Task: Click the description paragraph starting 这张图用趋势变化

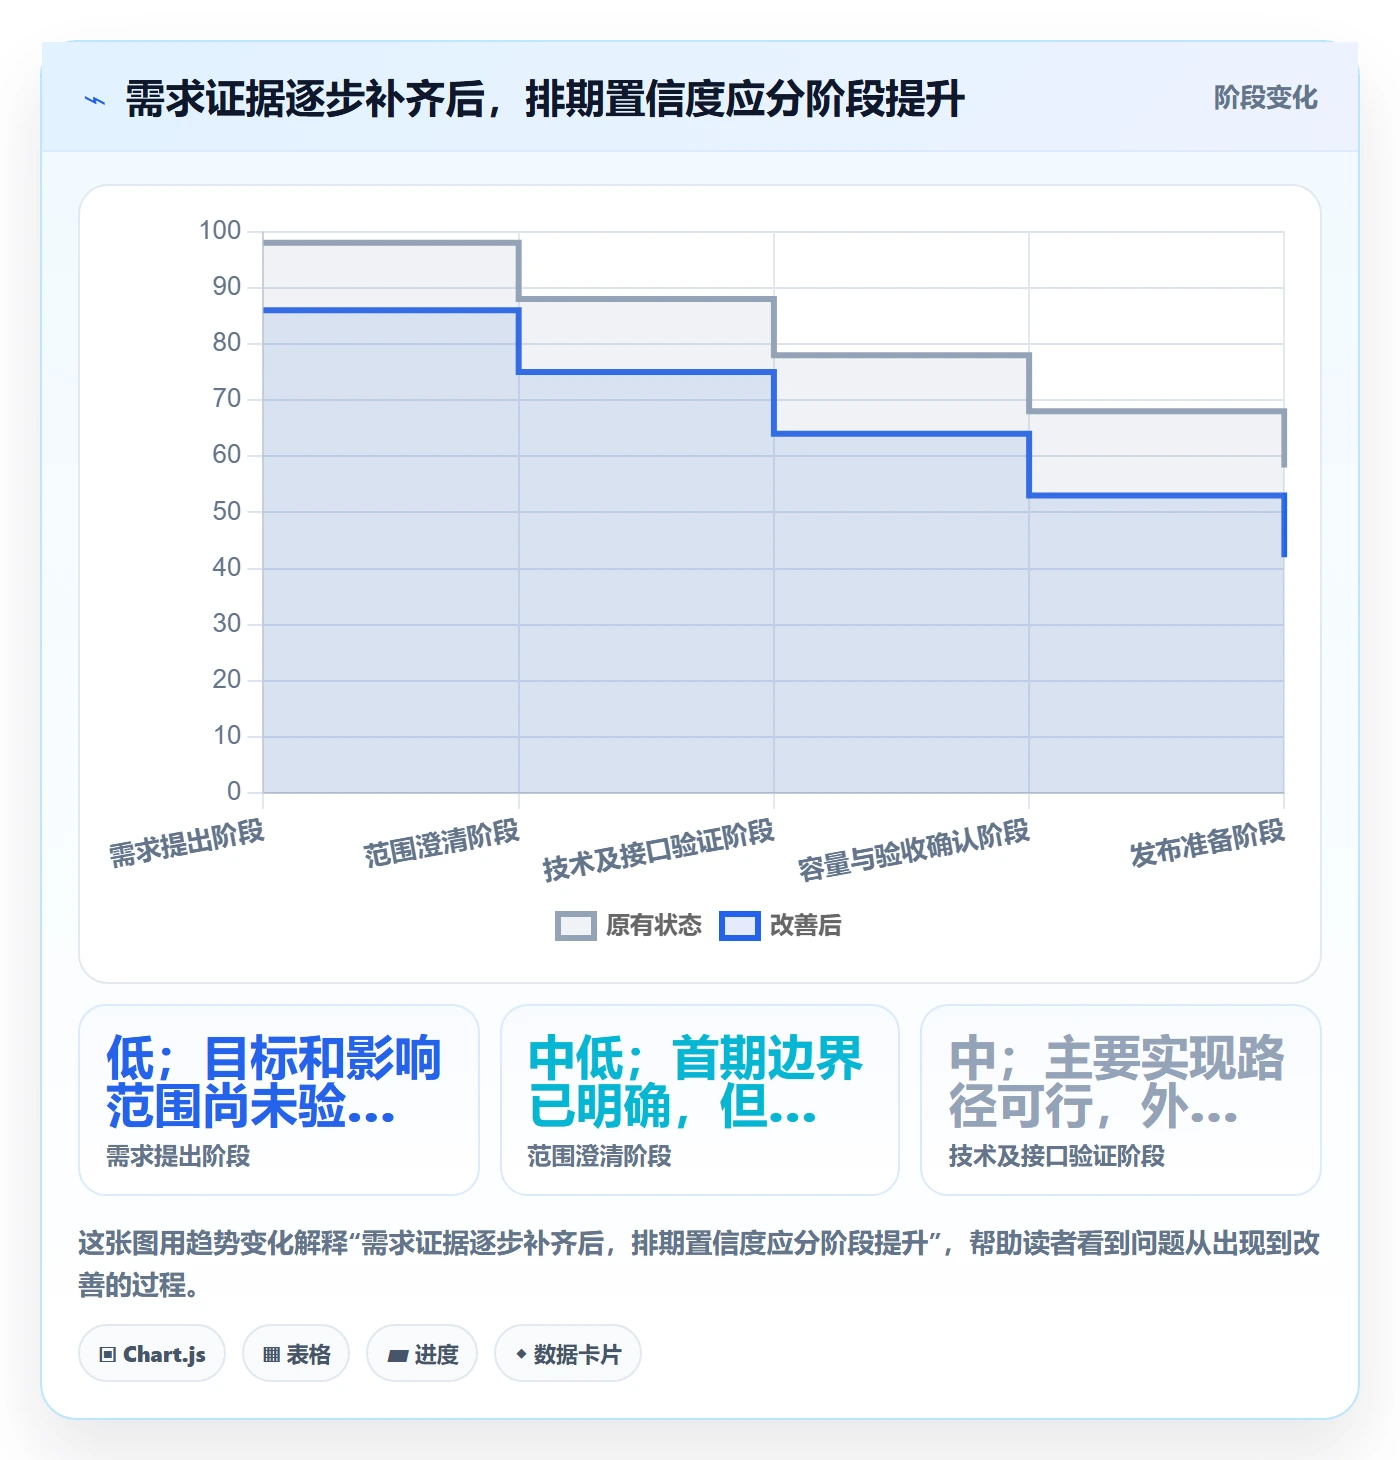Action: 699,1264
